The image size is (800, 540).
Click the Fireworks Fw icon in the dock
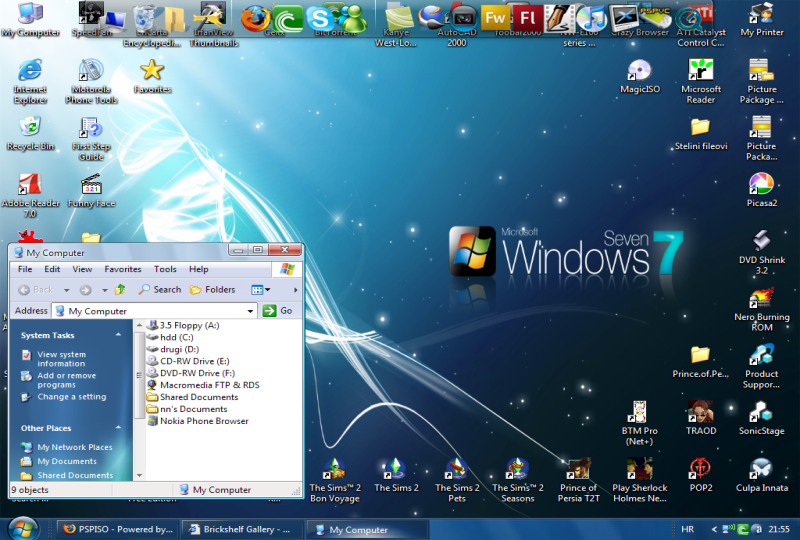click(x=495, y=18)
